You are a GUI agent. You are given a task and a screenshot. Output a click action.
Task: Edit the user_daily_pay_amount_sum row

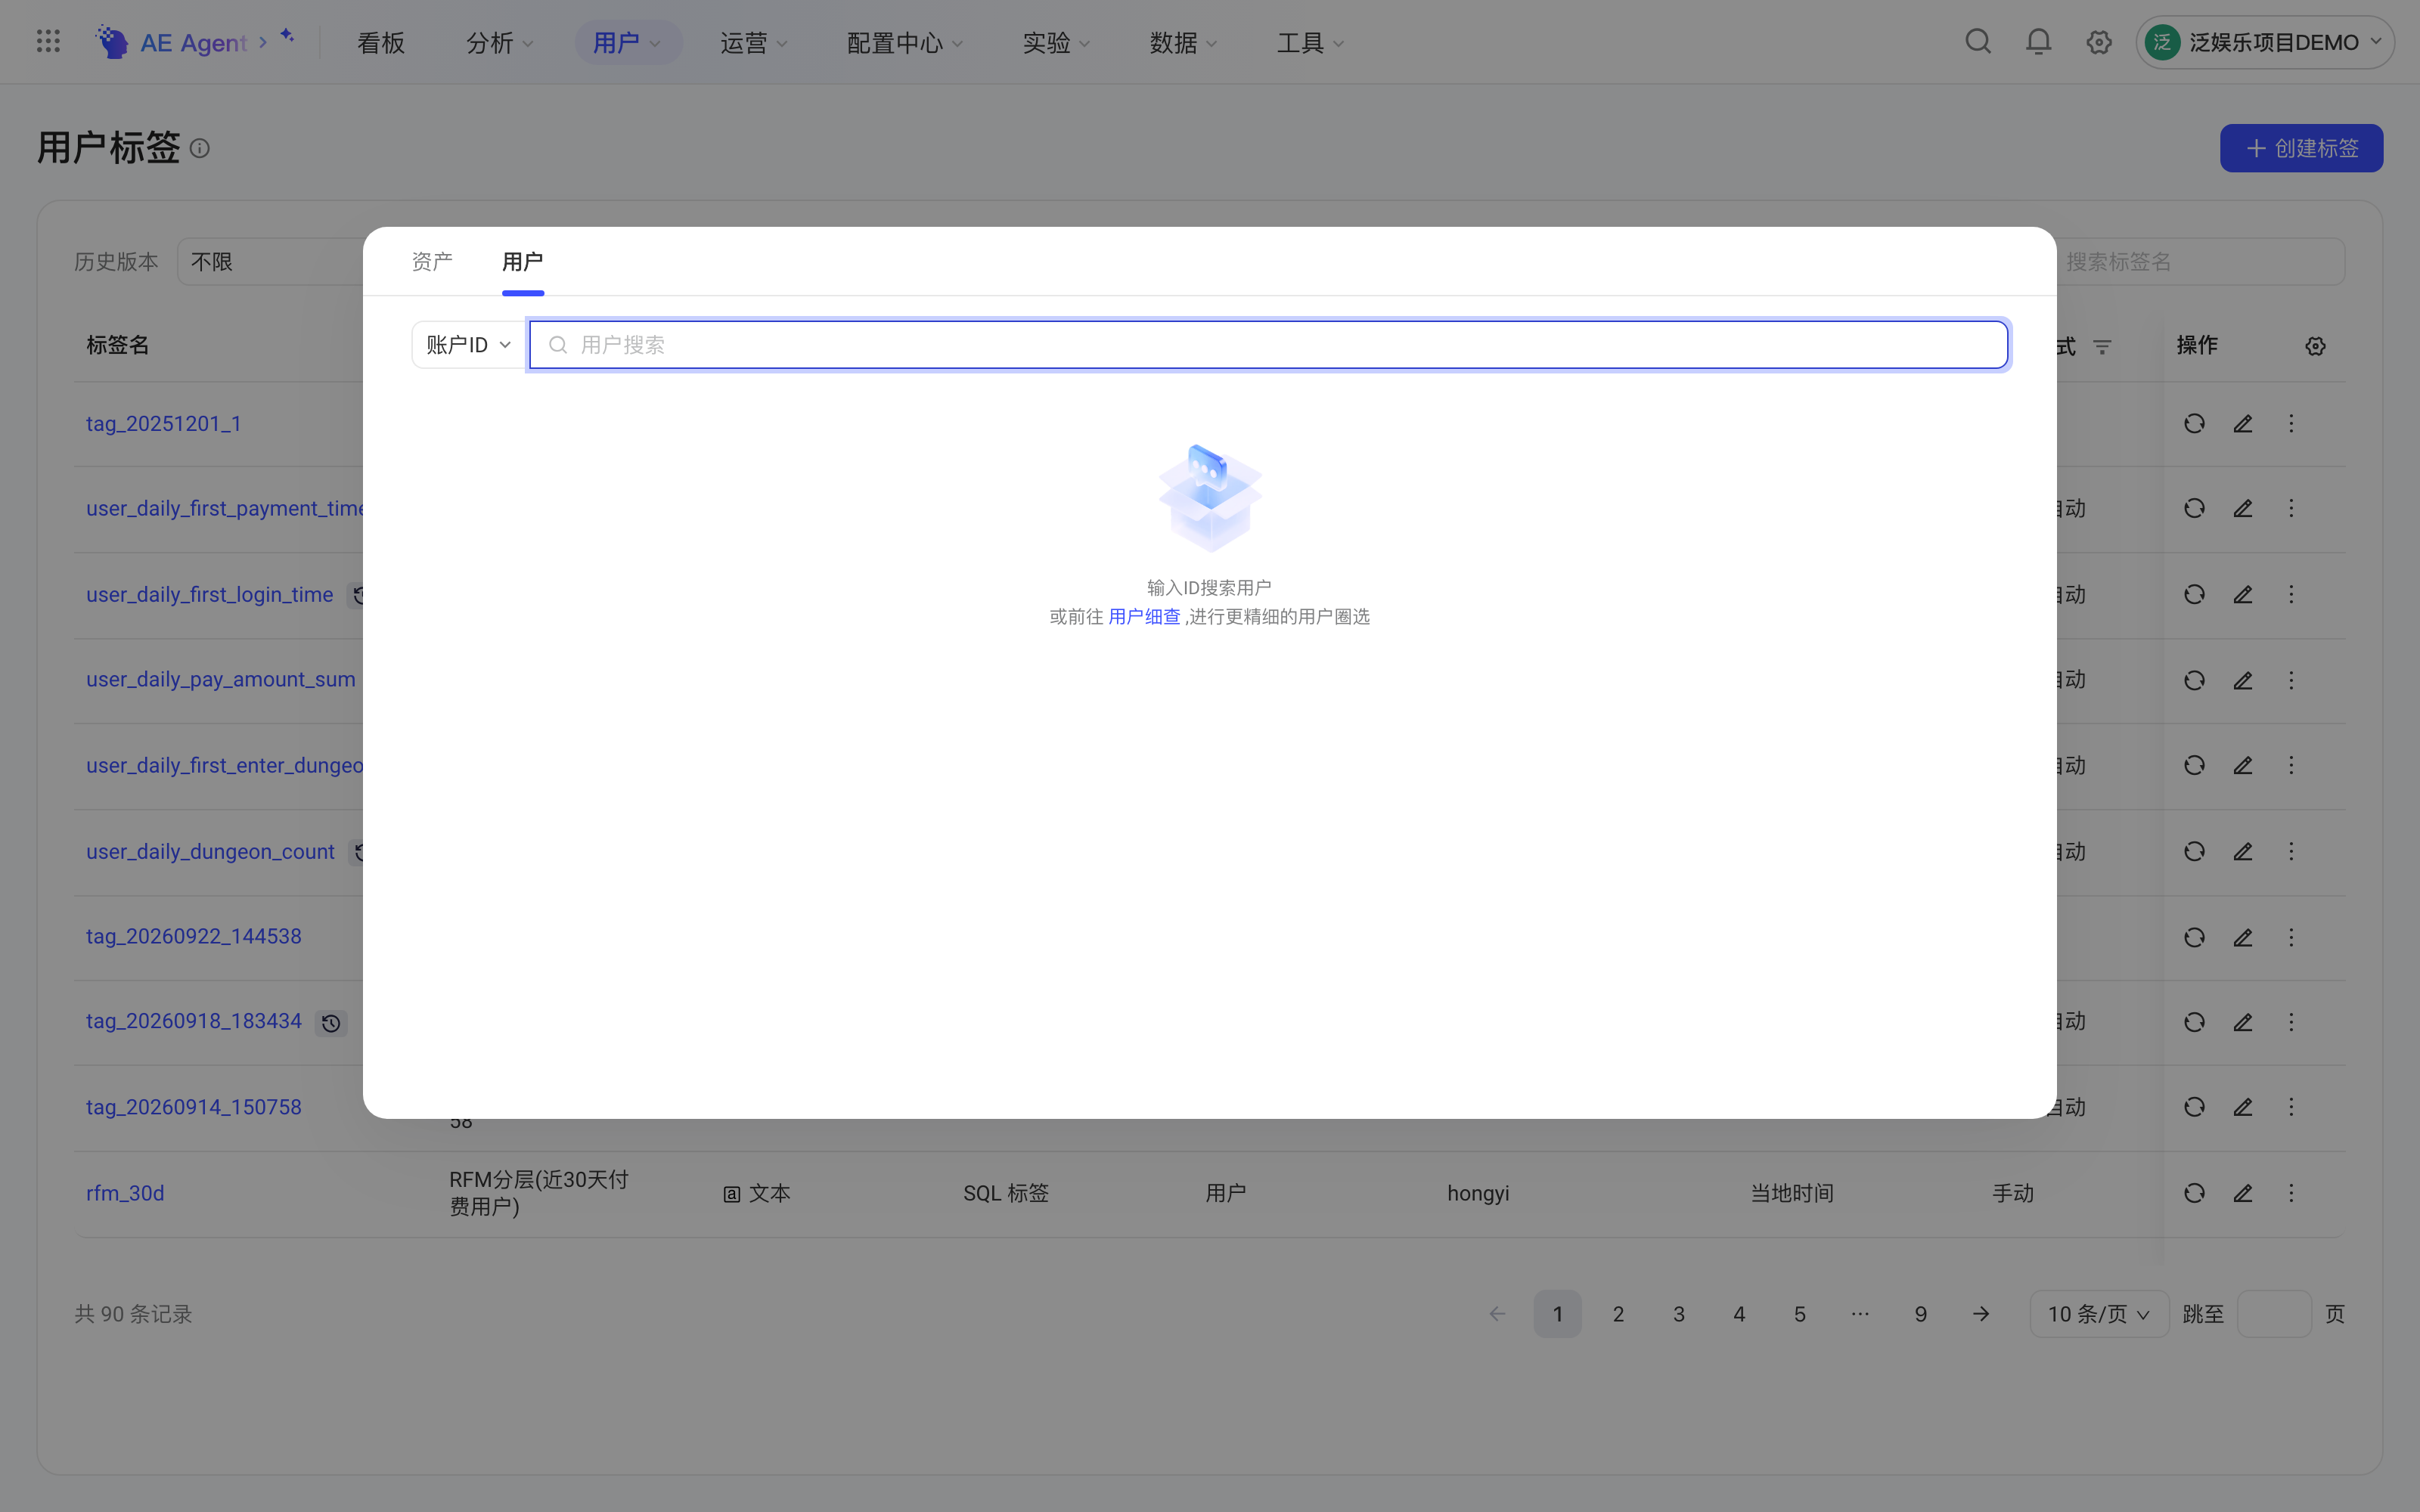2243,680
